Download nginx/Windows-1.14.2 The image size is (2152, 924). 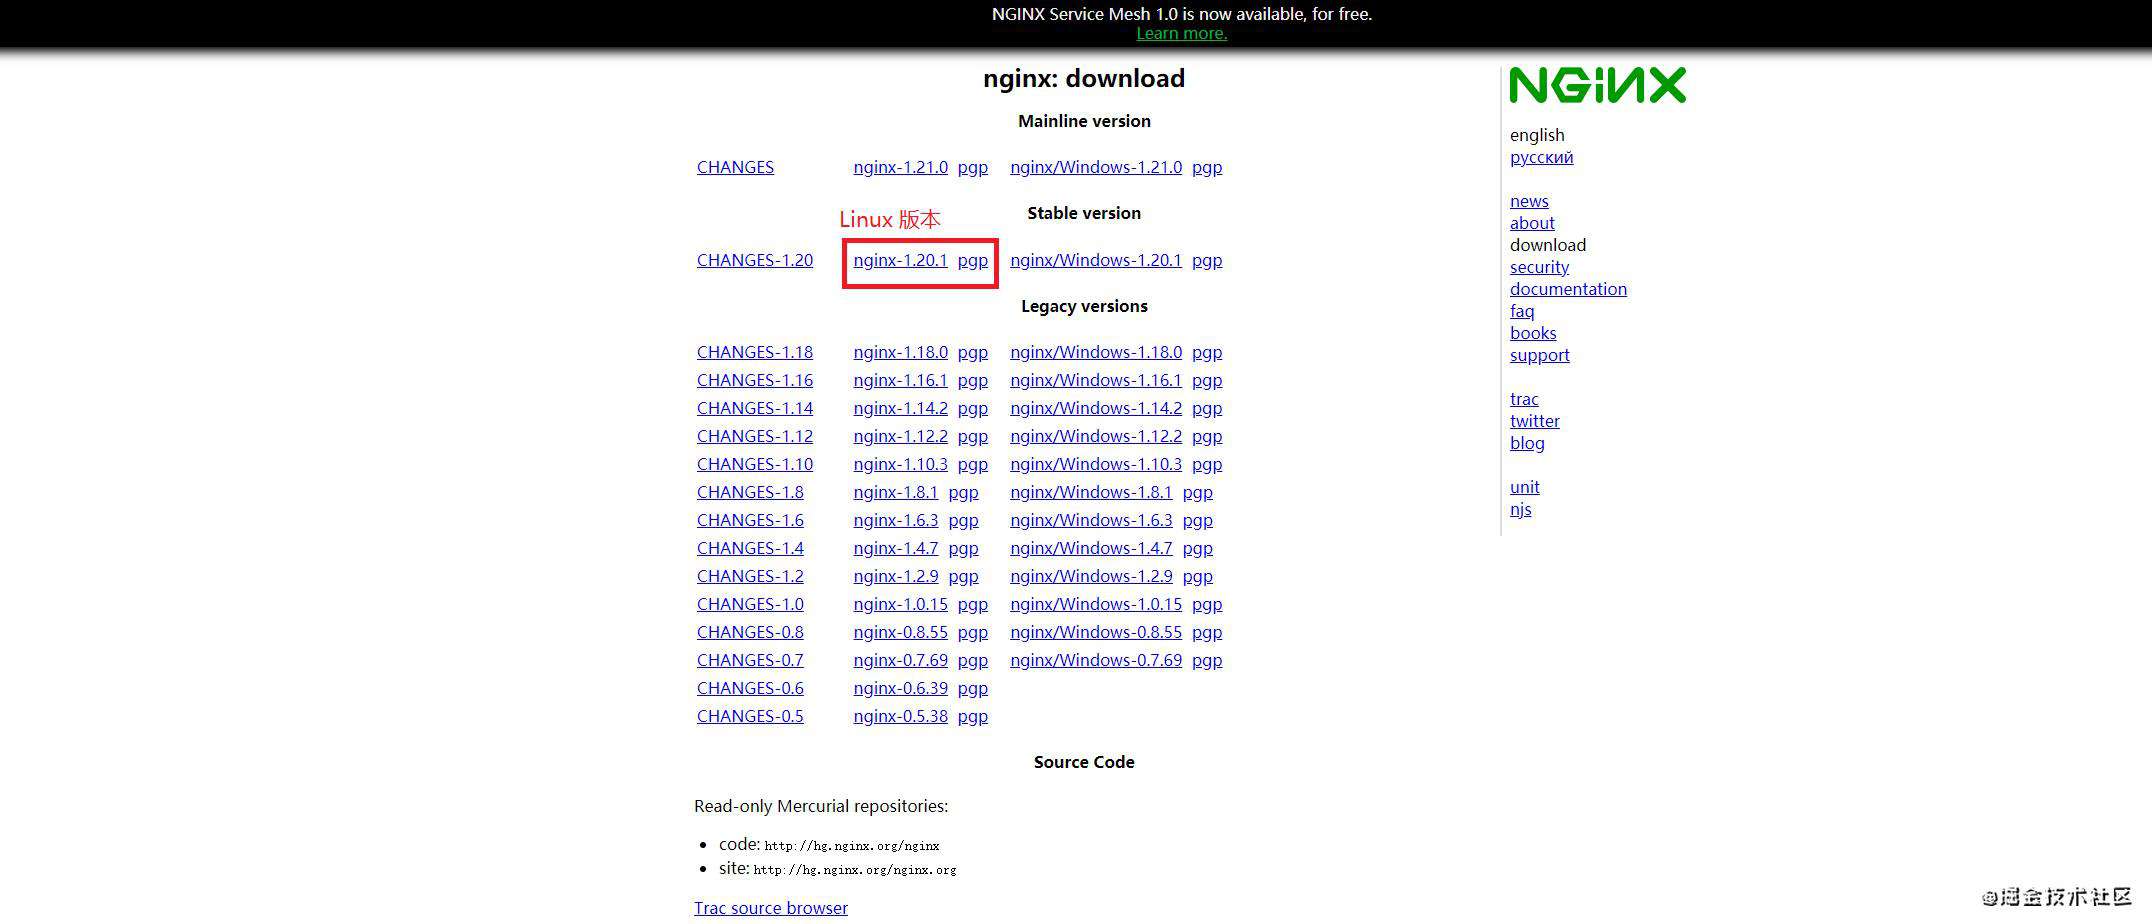[1096, 408]
